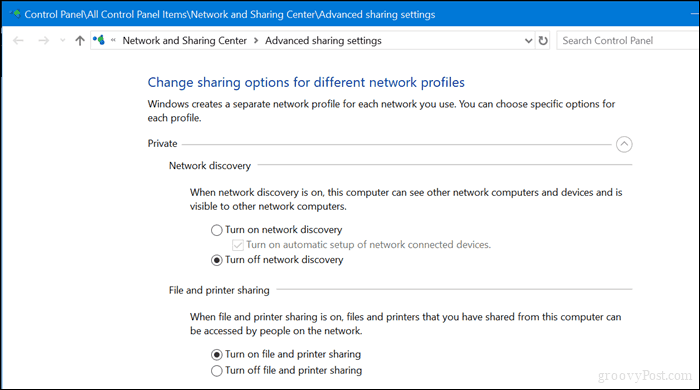
Task: Select the Advanced sharing settings breadcrumb
Action: (x=323, y=41)
